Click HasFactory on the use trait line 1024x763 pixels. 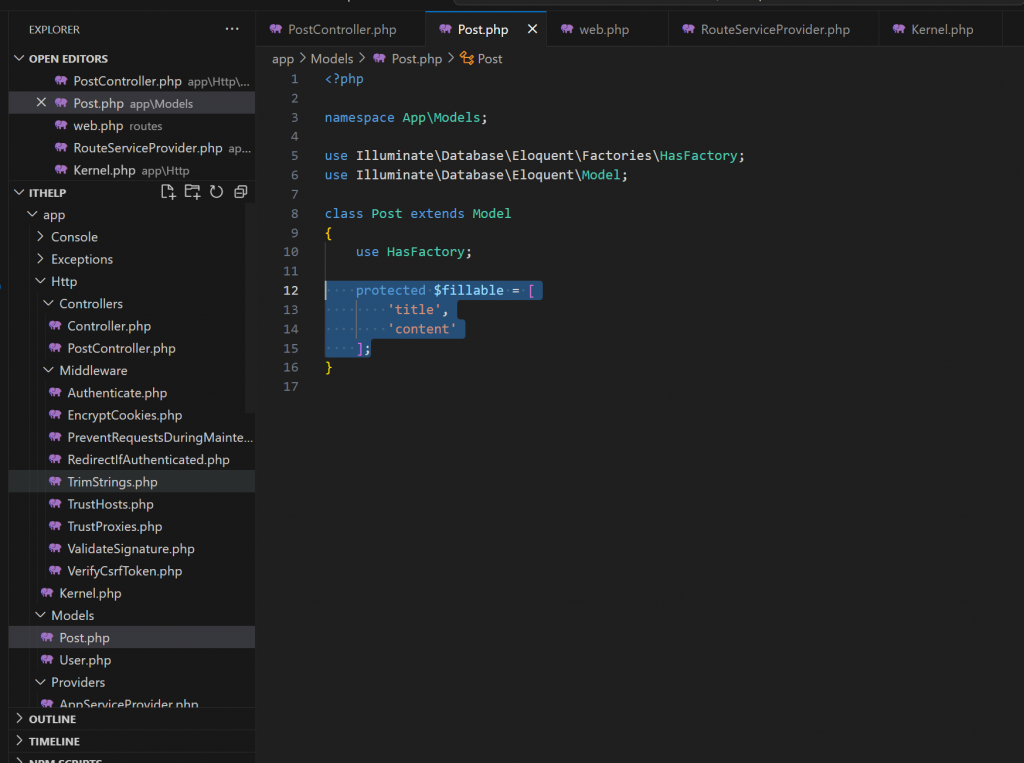[425, 252]
